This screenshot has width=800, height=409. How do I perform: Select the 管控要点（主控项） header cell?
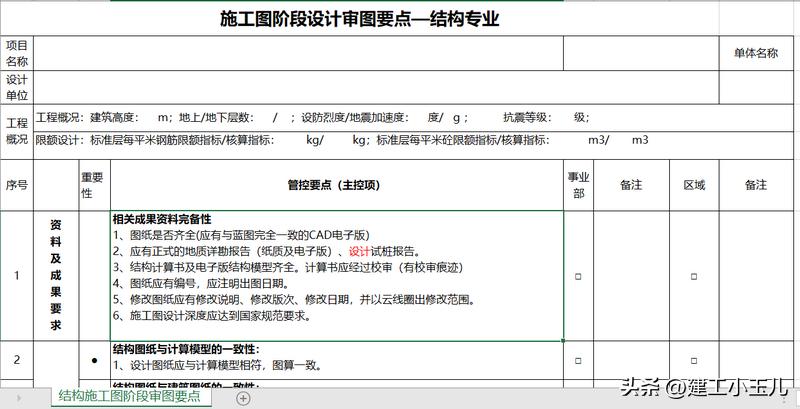click(337, 185)
